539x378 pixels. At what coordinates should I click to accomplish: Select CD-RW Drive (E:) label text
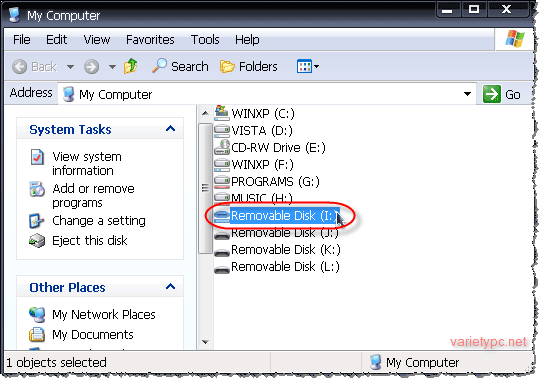click(x=278, y=148)
